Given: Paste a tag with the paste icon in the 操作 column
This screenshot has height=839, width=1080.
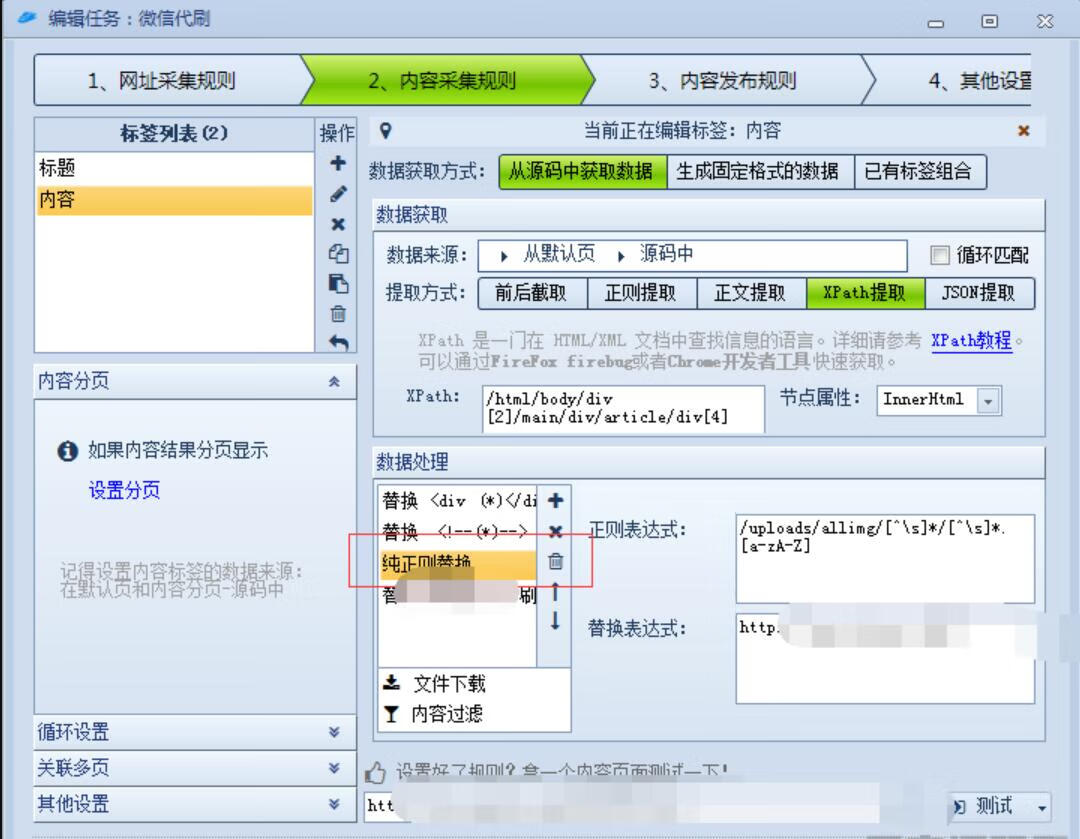Looking at the screenshot, I should pos(338,284).
